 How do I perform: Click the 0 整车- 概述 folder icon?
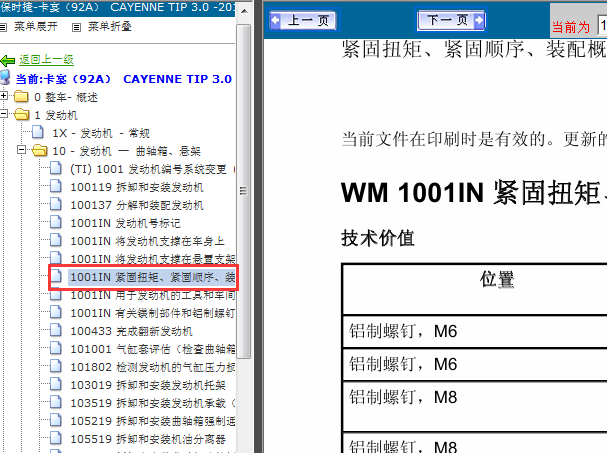tap(22, 96)
